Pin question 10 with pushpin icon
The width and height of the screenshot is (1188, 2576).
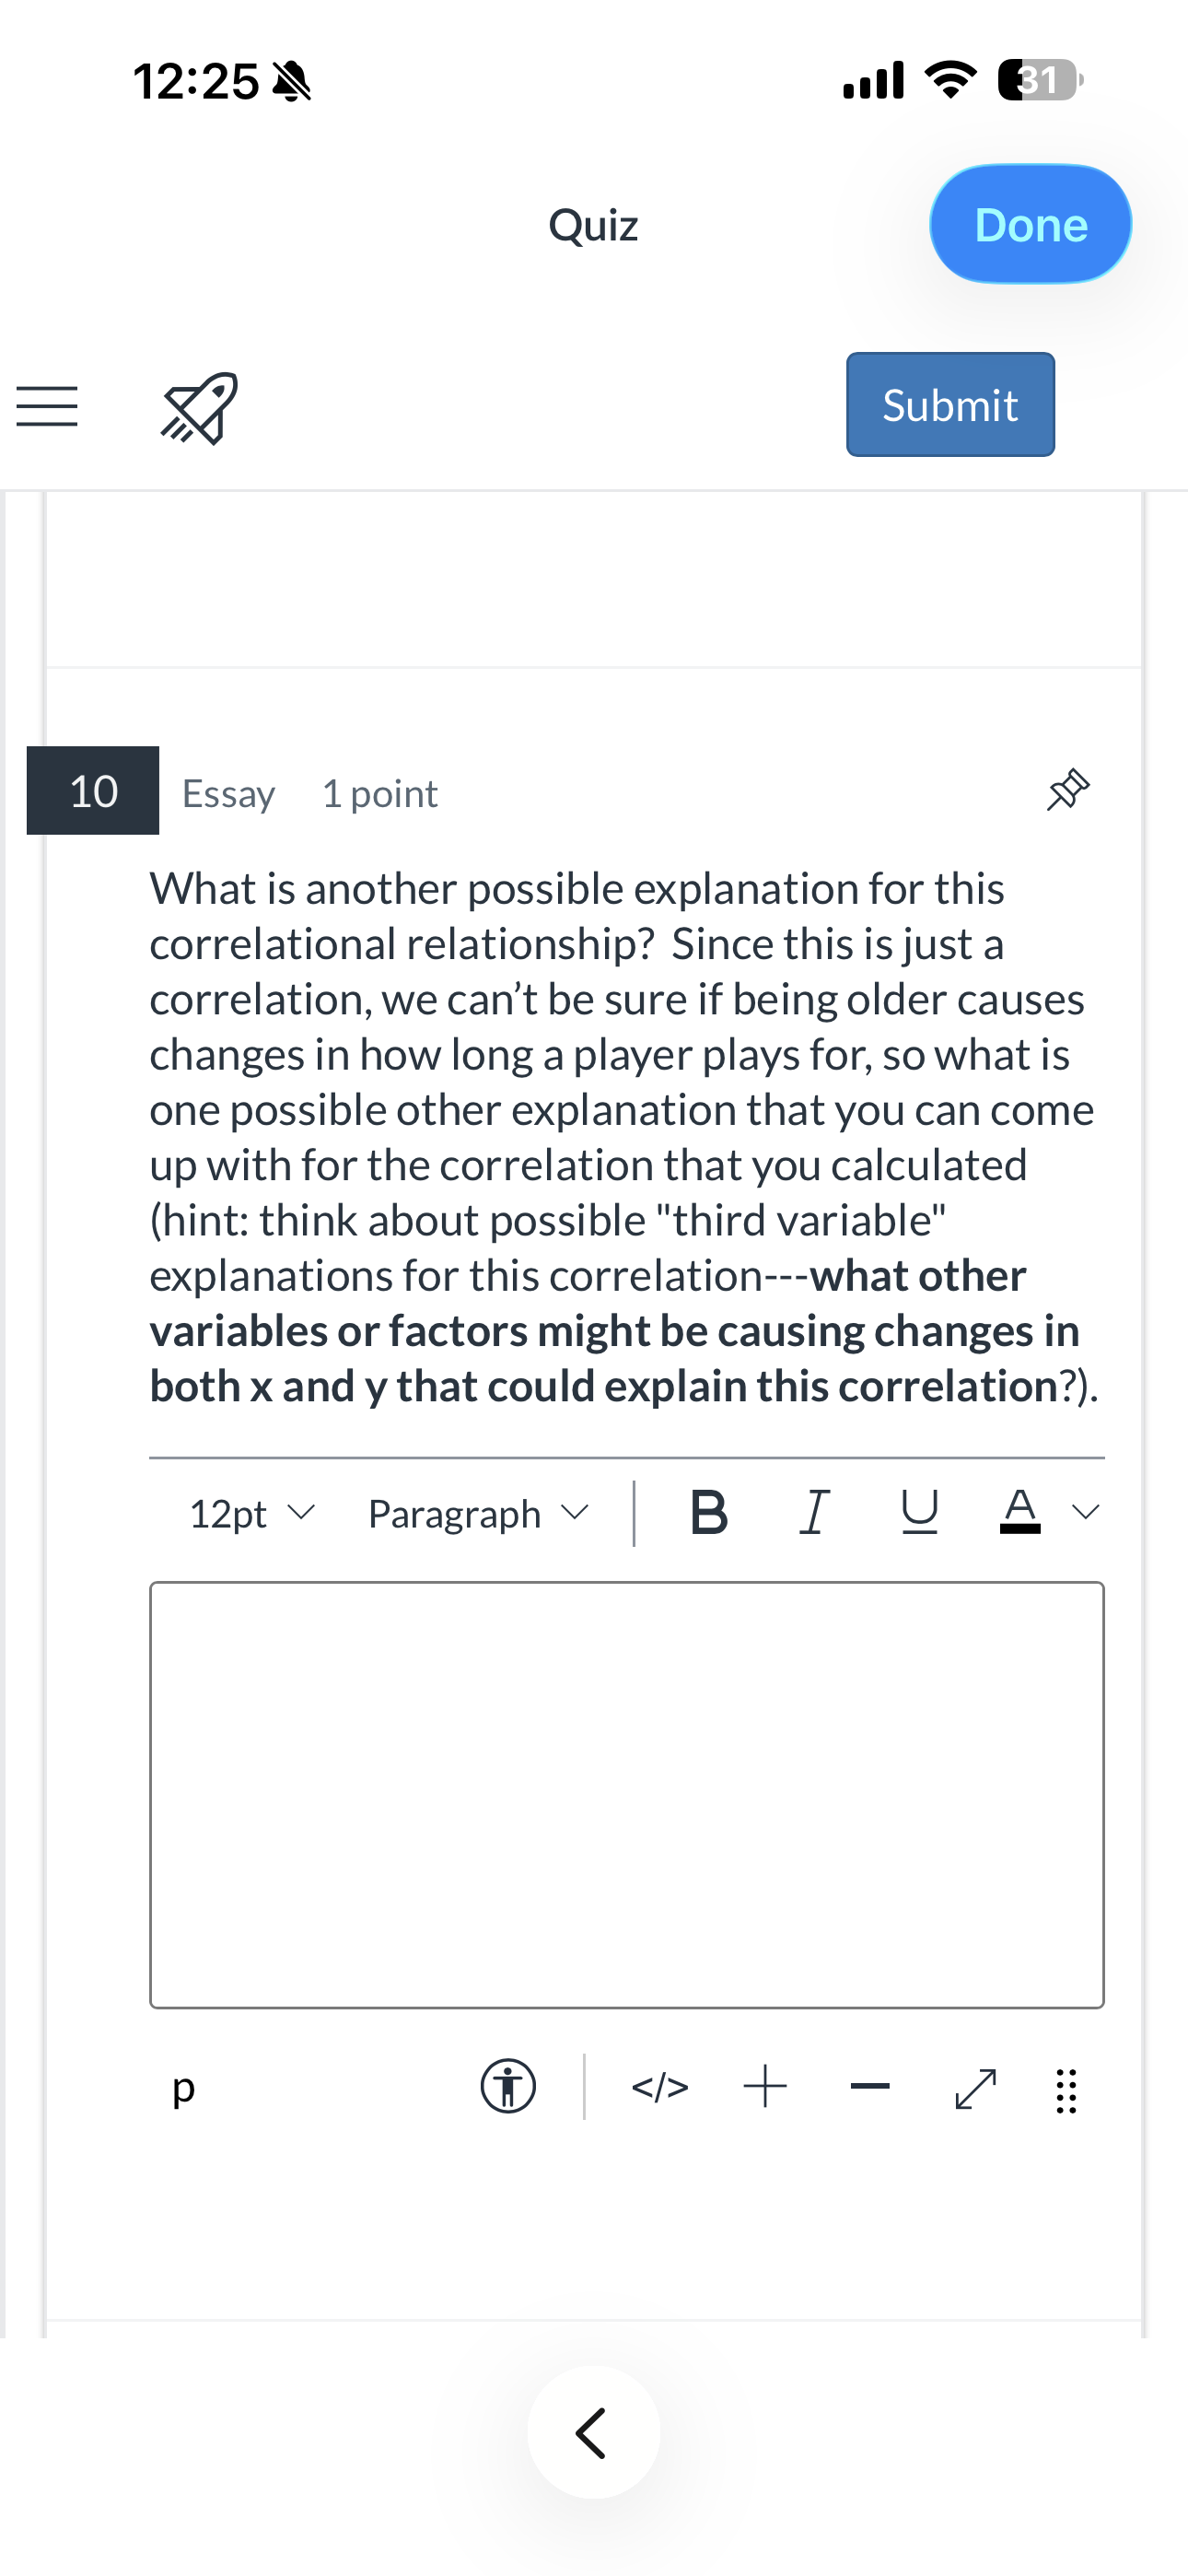click(x=1067, y=790)
